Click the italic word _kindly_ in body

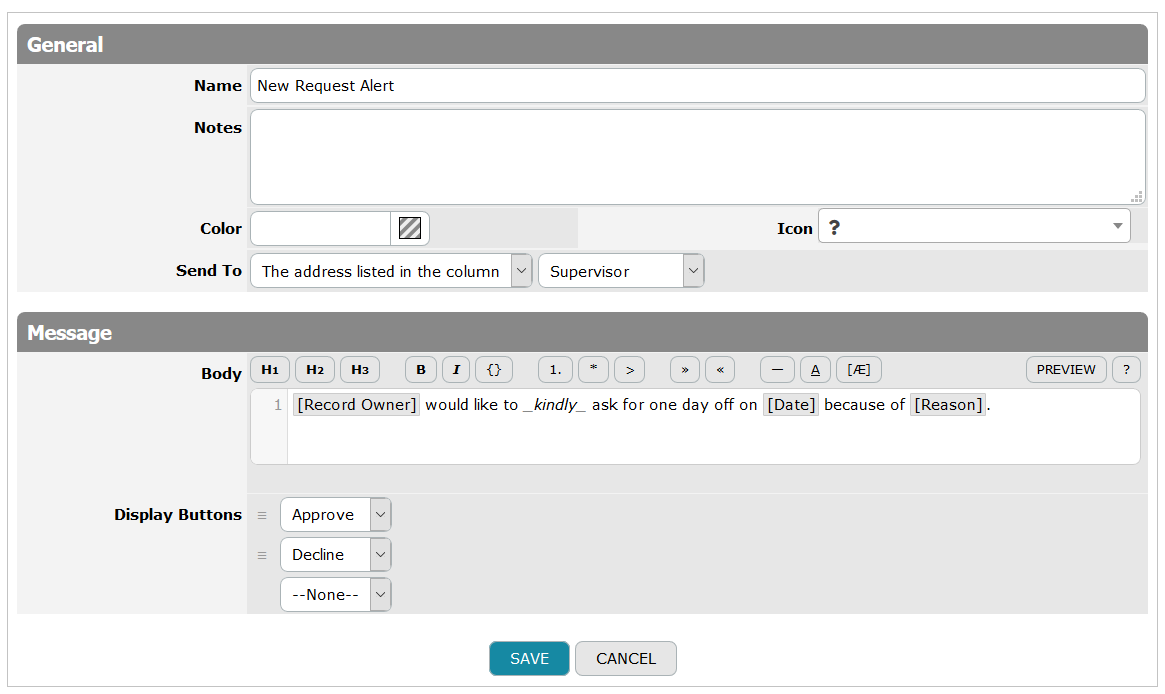[554, 405]
